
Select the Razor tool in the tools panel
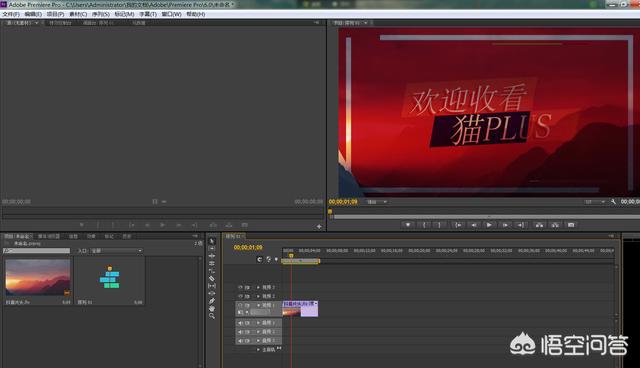[x=212, y=278]
